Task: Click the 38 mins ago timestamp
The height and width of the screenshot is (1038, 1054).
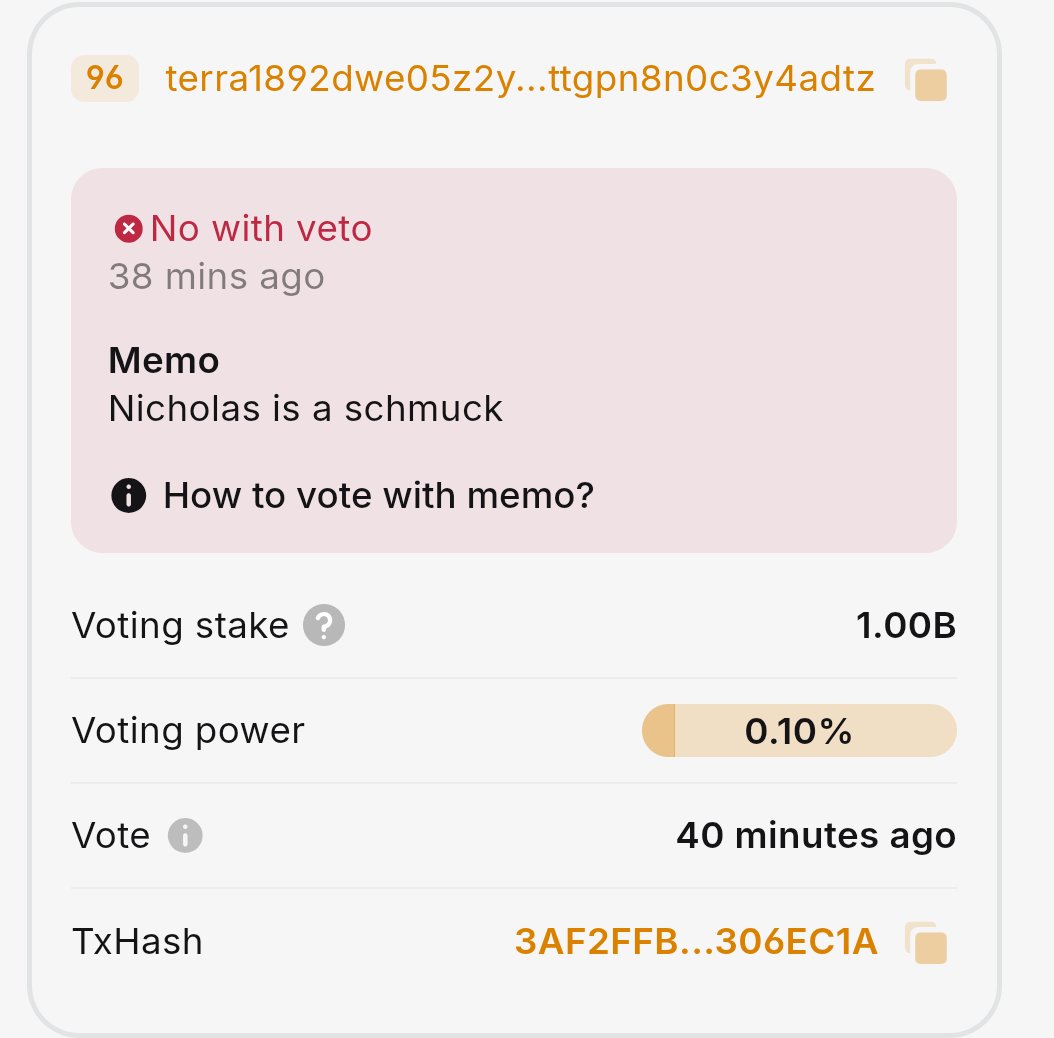Action: click(216, 276)
